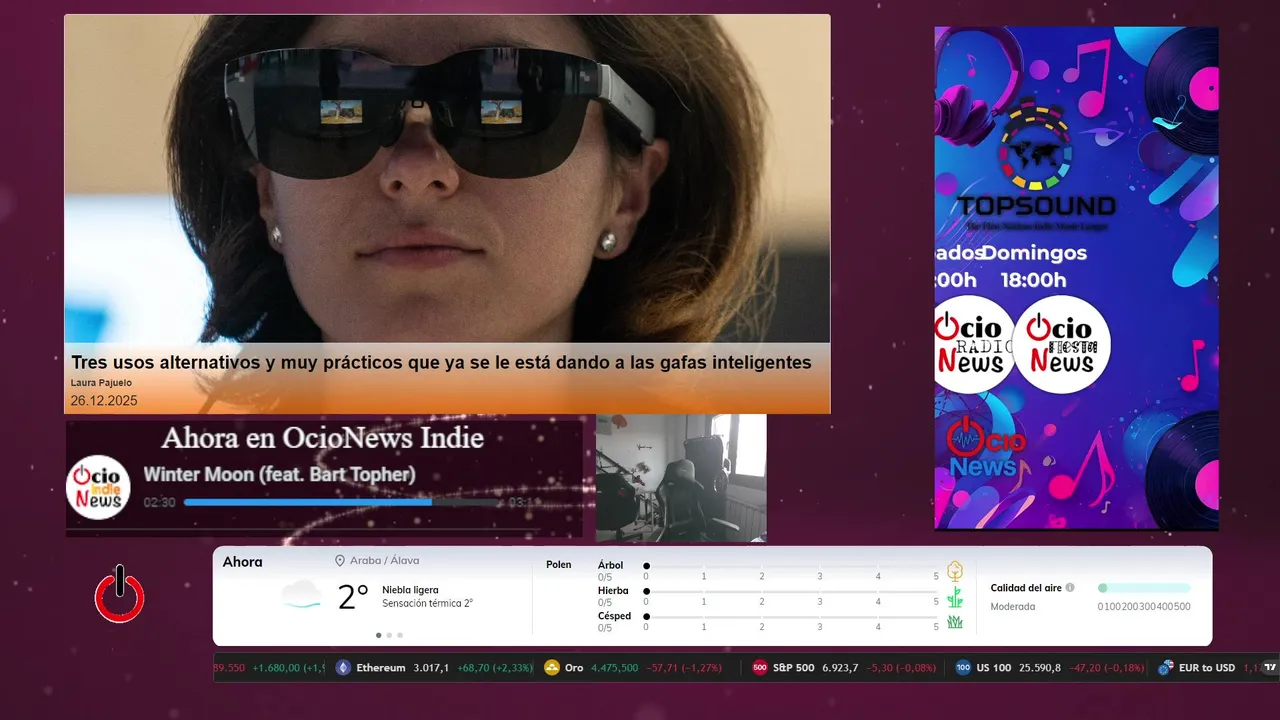Click the air quality indicator bar

[x=1144, y=588]
